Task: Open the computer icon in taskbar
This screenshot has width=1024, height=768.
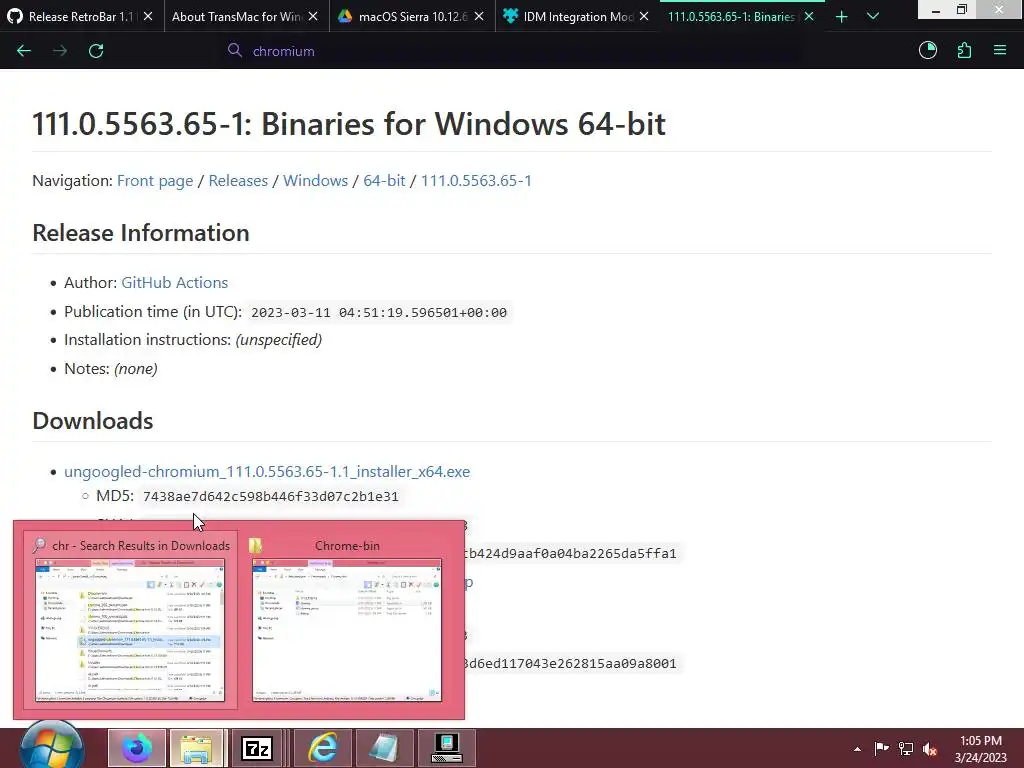Action: coord(447,748)
